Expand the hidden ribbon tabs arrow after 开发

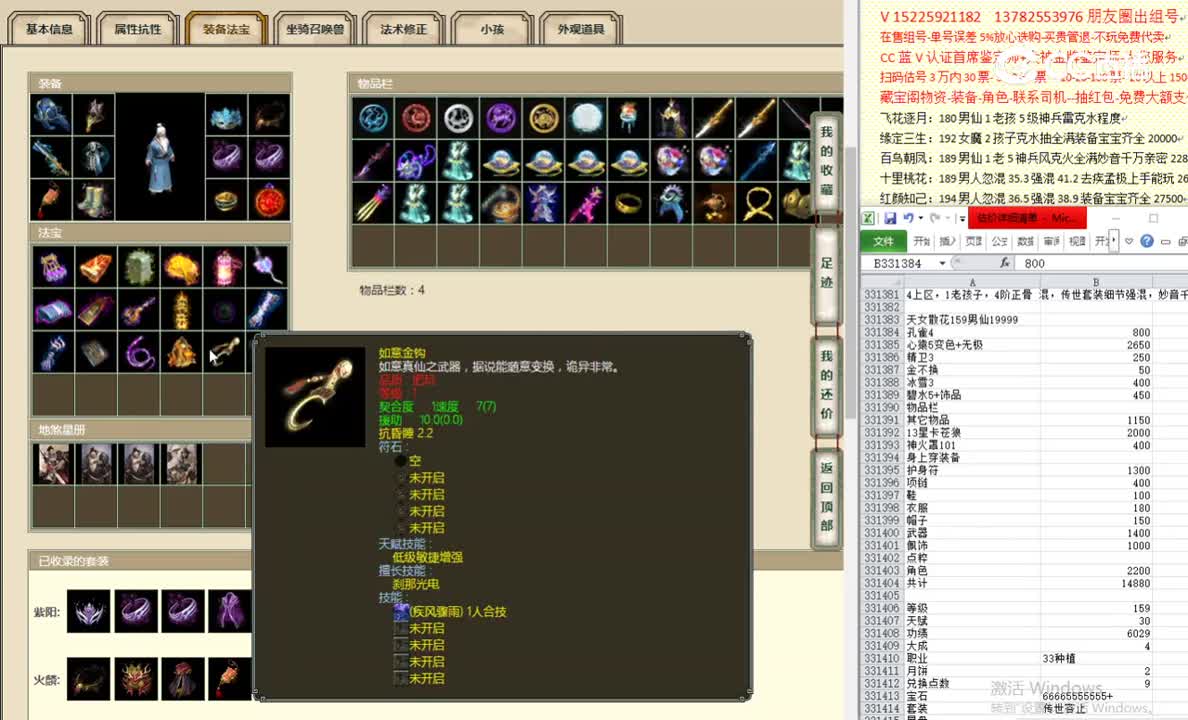[1113, 238]
